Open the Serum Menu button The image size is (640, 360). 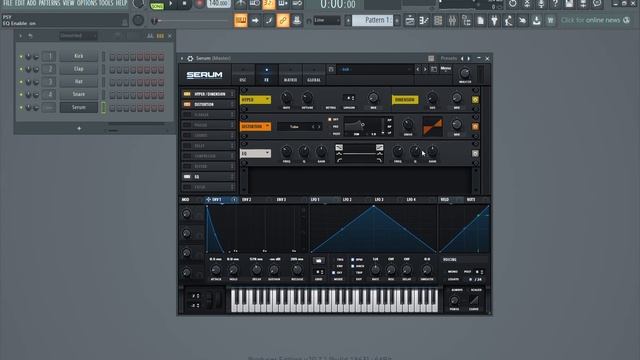coord(446,69)
